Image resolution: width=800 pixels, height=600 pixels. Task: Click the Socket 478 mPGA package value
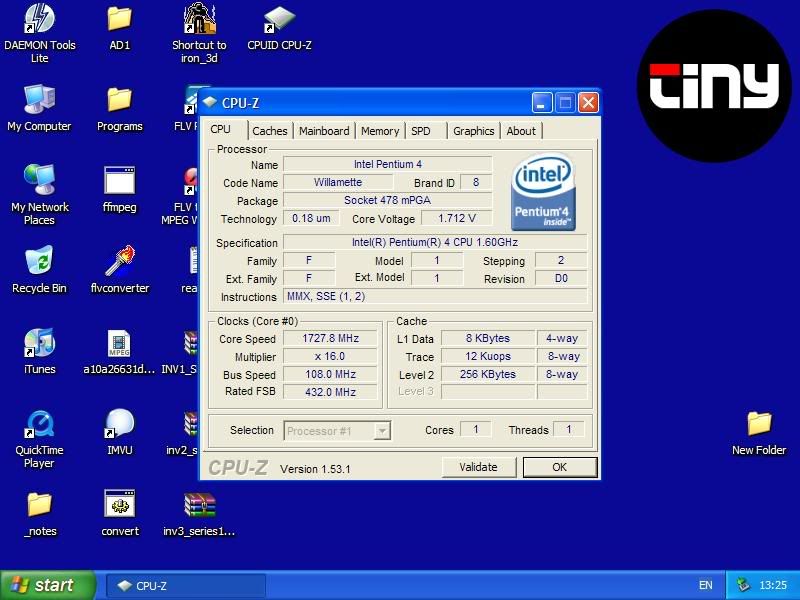click(388, 200)
